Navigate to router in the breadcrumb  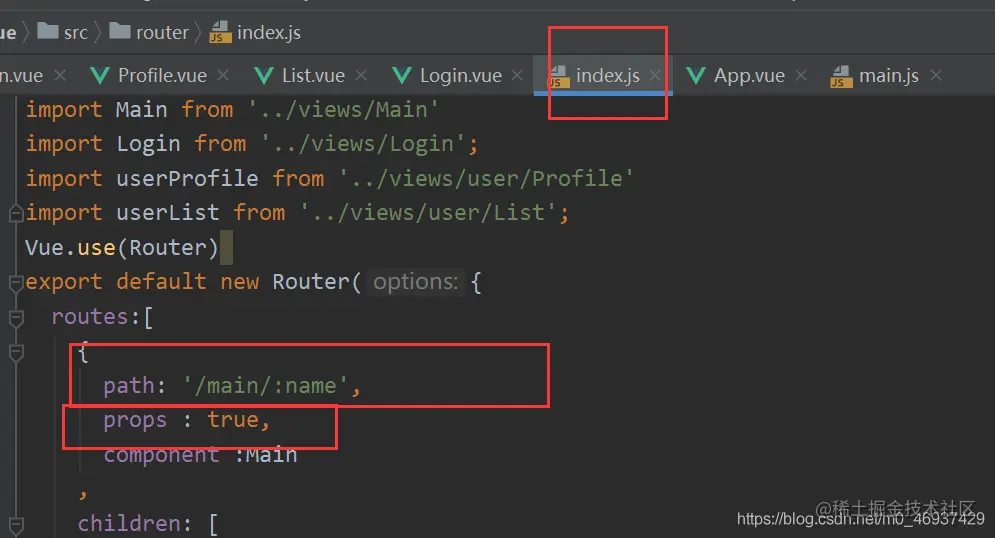[162, 32]
